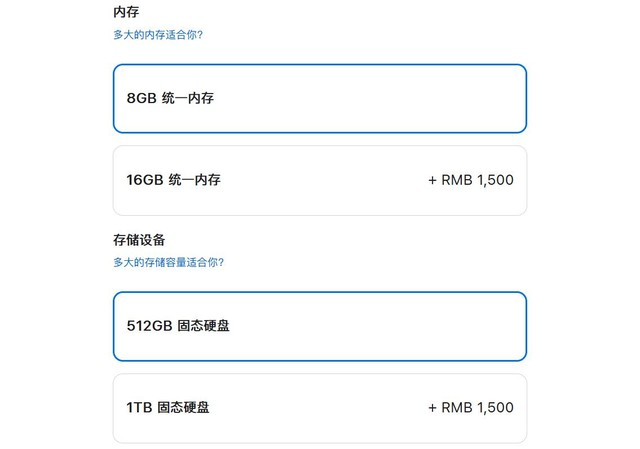The image size is (640, 449).
Task: Click the middle of the 16GB memory card
Action: (320, 181)
